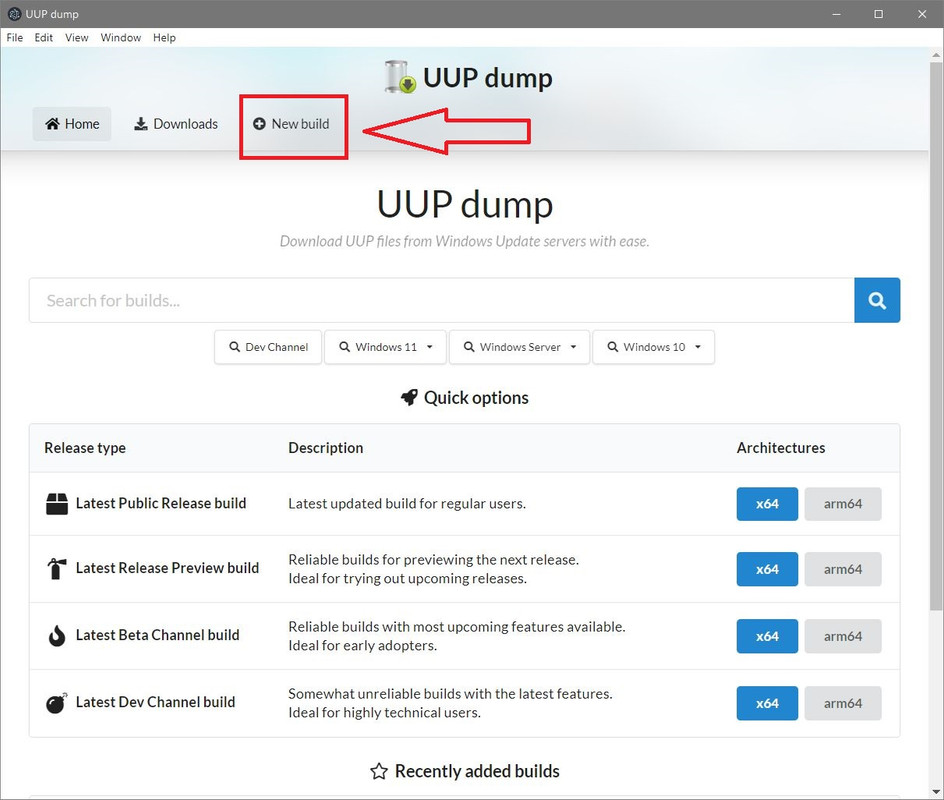This screenshot has height=800, width=944.
Task: Select arm64 for Latest Release Preview build
Action: pos(843,569)
